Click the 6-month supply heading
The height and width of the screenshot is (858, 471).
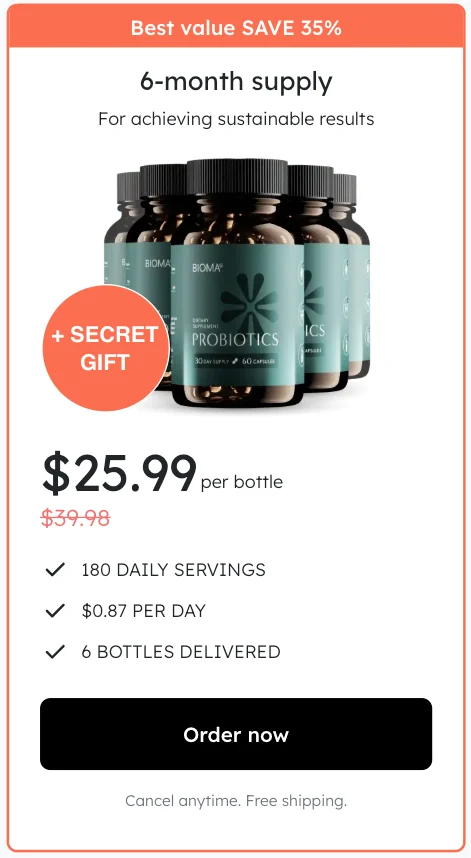coord(236,83)
